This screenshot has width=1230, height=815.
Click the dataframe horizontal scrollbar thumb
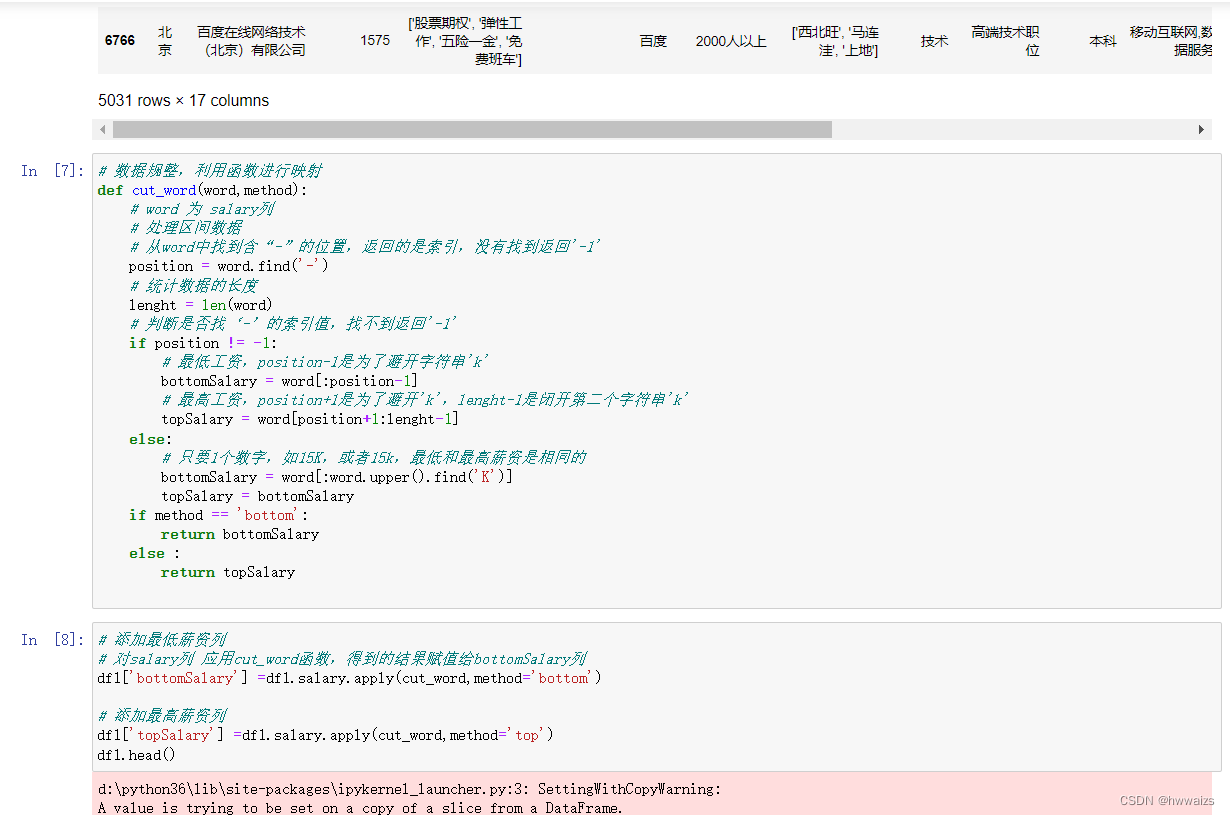472,130
